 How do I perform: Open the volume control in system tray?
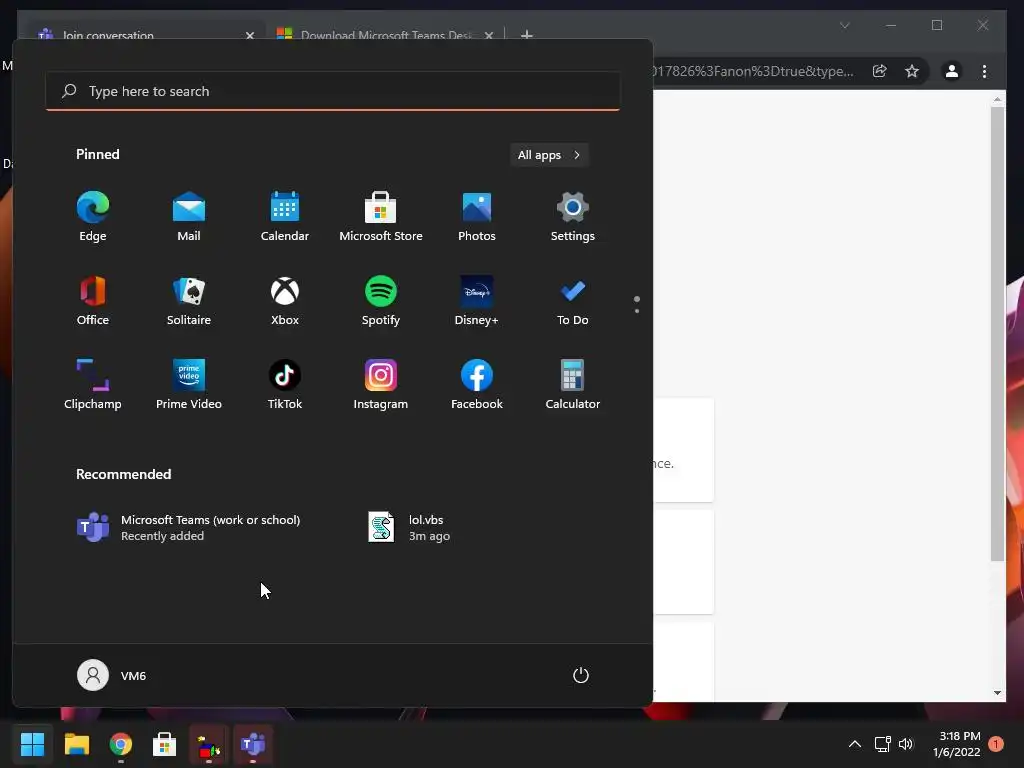point(906,744)
